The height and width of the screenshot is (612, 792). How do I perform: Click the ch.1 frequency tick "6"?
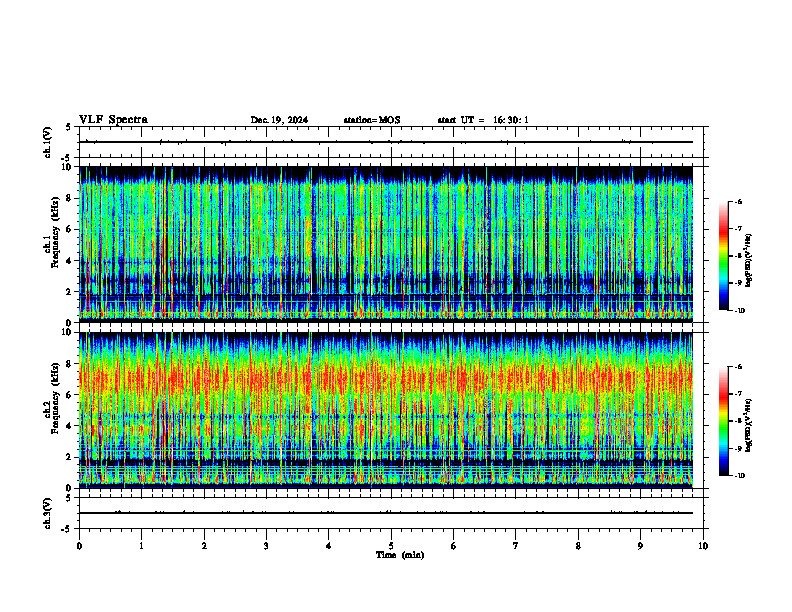pyautogui.click(x=70, y=229)
